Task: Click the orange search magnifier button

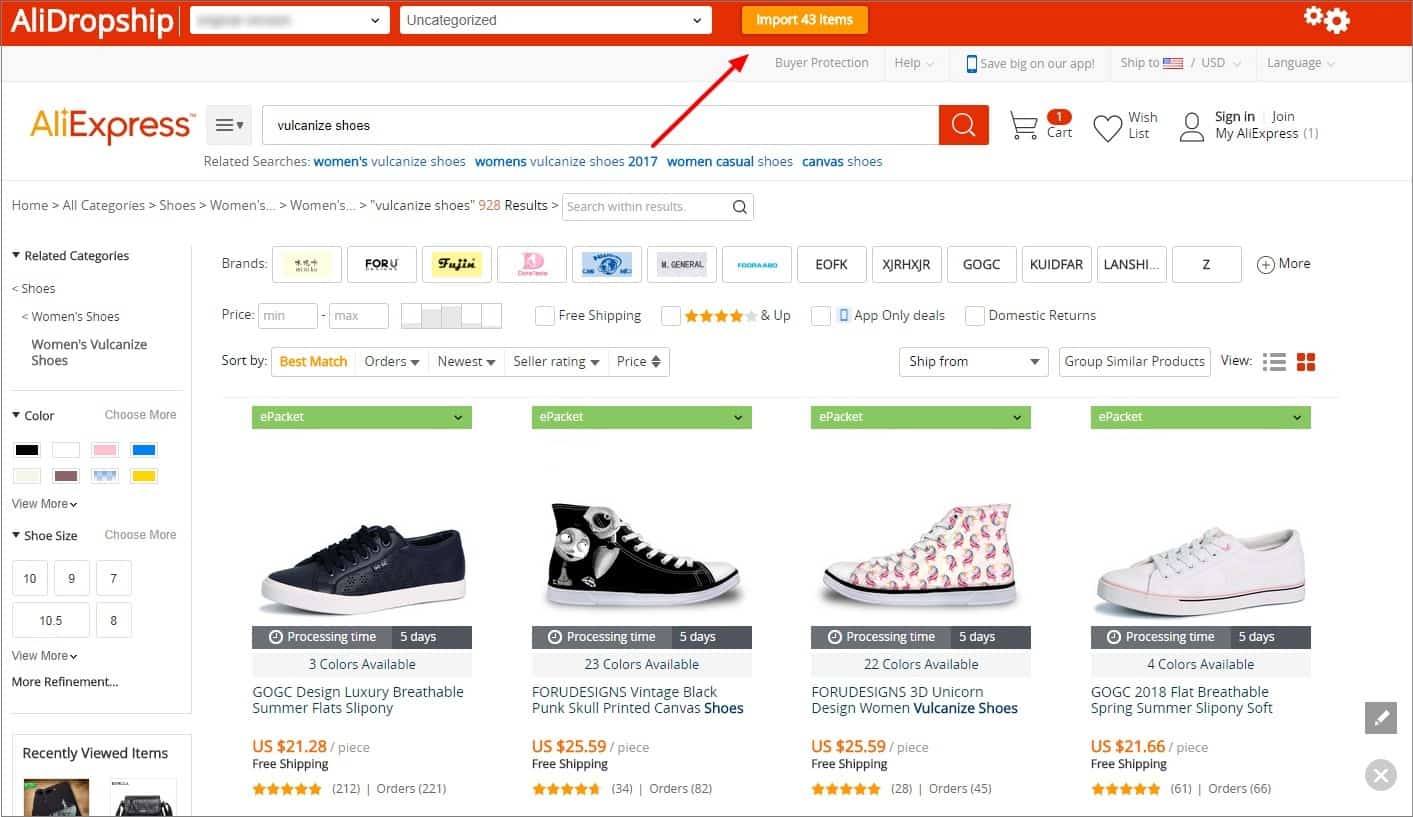Action: coord(963,125)
